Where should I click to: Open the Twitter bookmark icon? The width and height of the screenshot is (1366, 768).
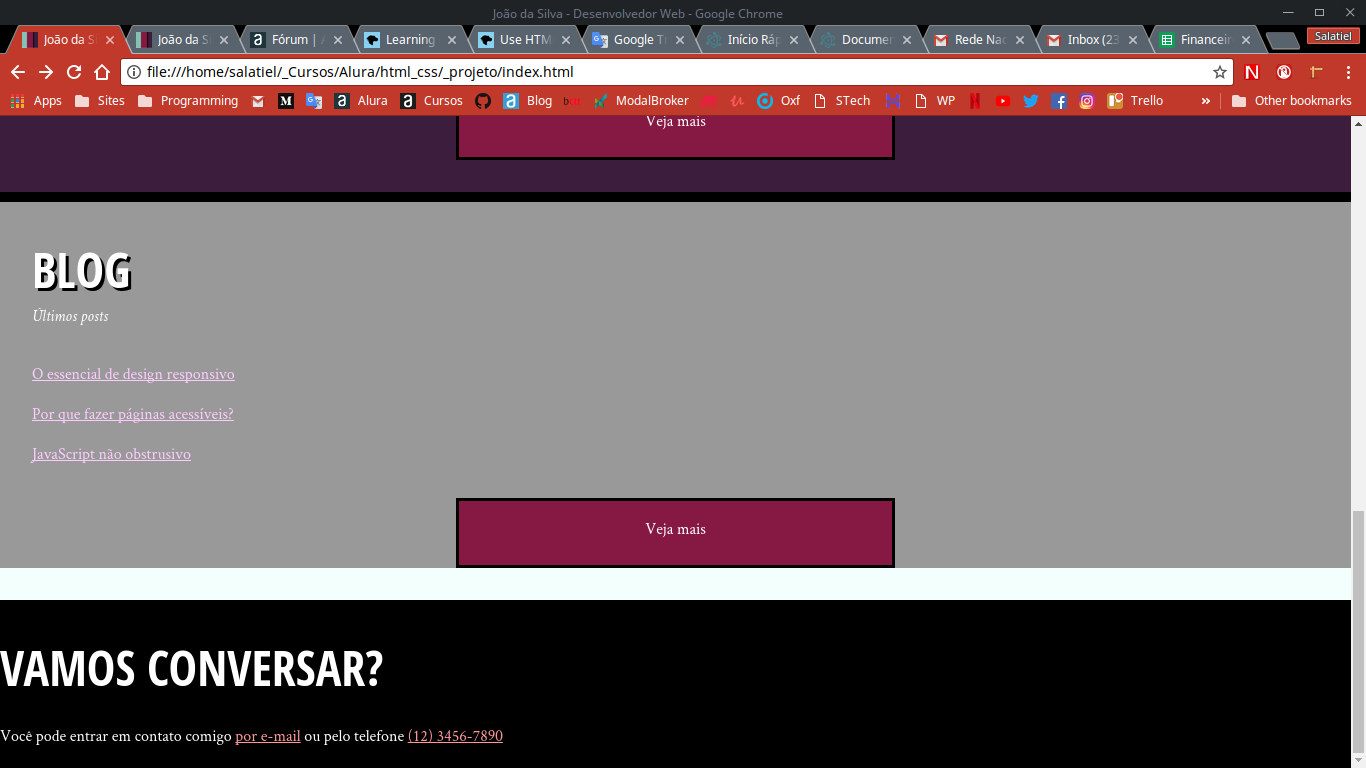(x=1030, y=101)
